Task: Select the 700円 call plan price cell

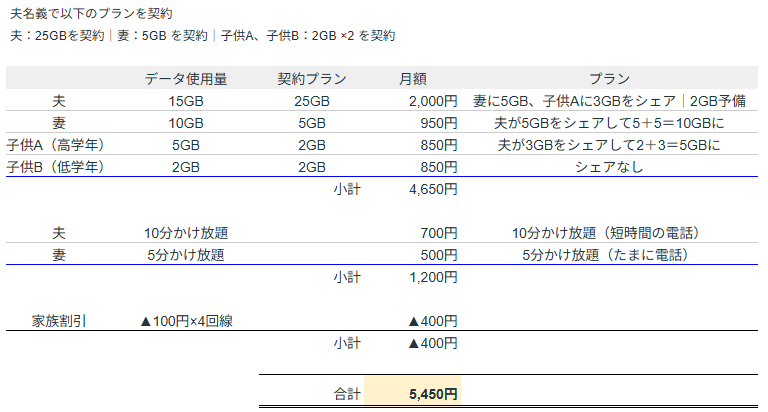Action: pos(439,233)
